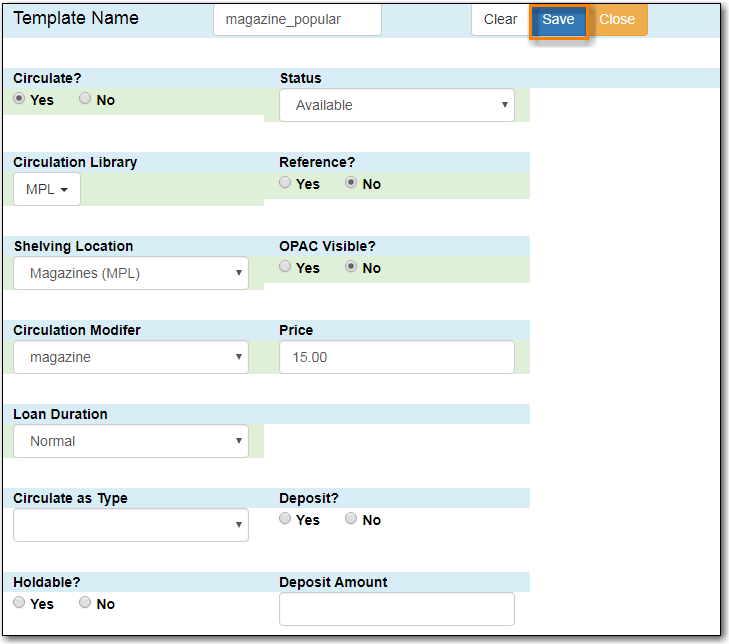Click the Deposit Amount input field

coord(396,609)
